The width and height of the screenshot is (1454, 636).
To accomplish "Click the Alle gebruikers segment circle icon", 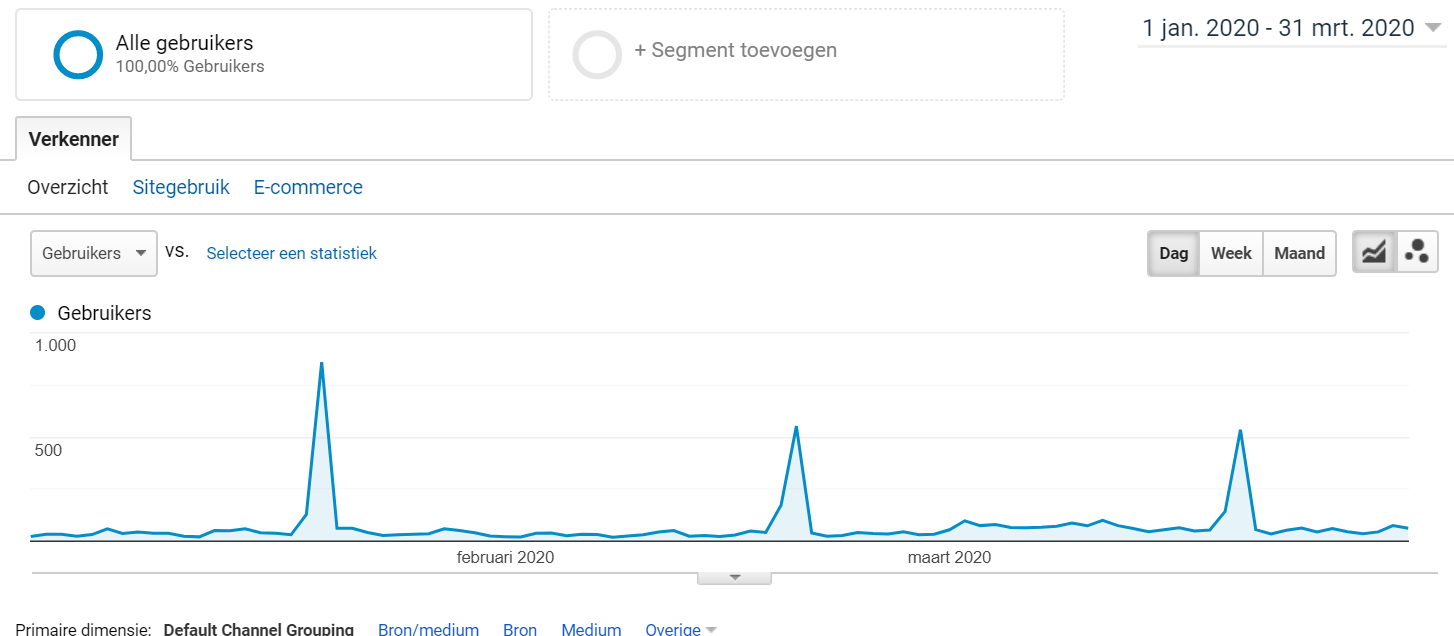I will 78,54.
